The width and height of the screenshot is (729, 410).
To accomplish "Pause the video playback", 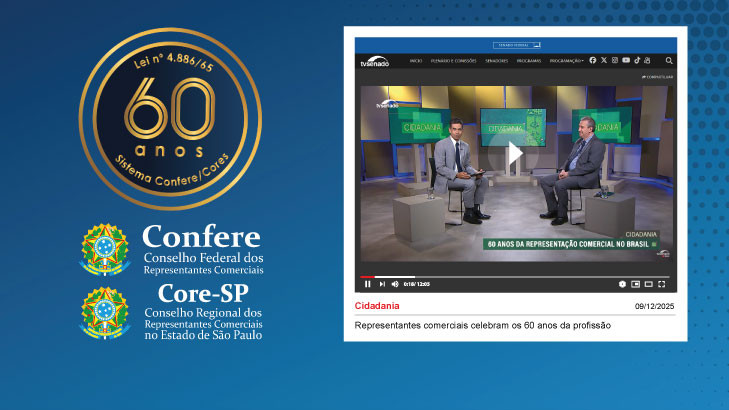I will click(368, 284).
